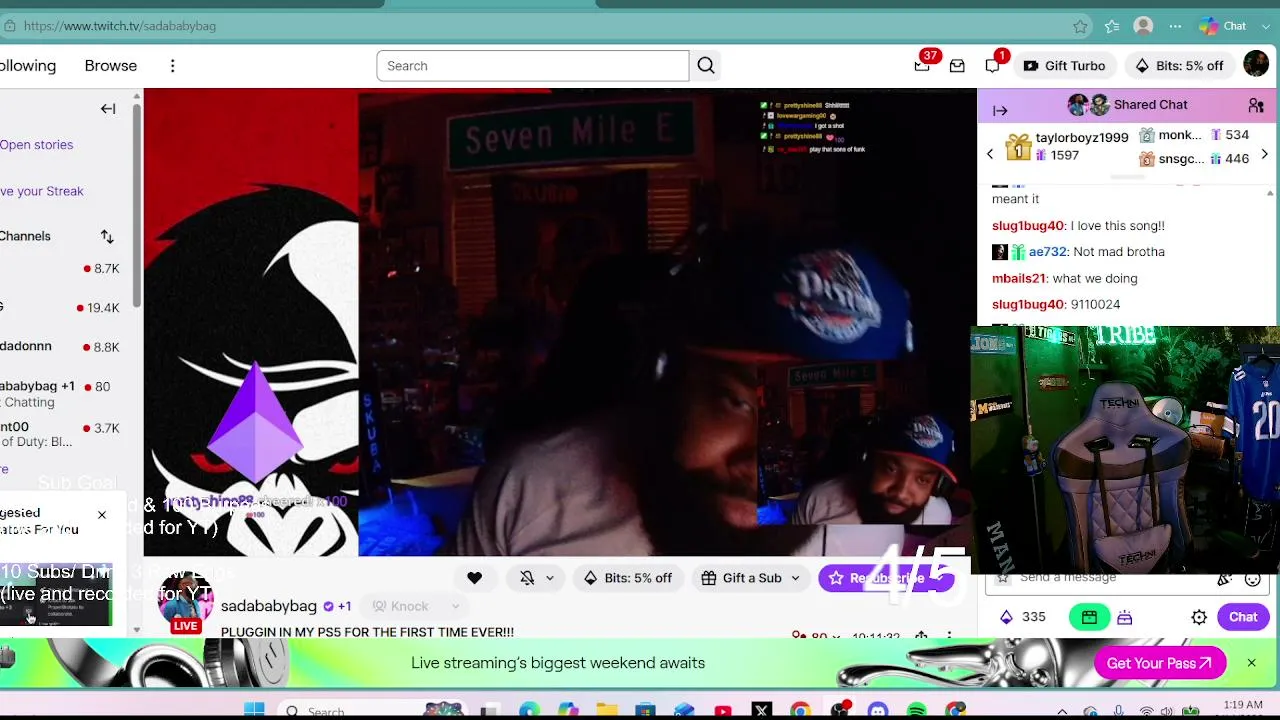
Task: Click the twitch.tv address bar URL
Action: point(119,26)
